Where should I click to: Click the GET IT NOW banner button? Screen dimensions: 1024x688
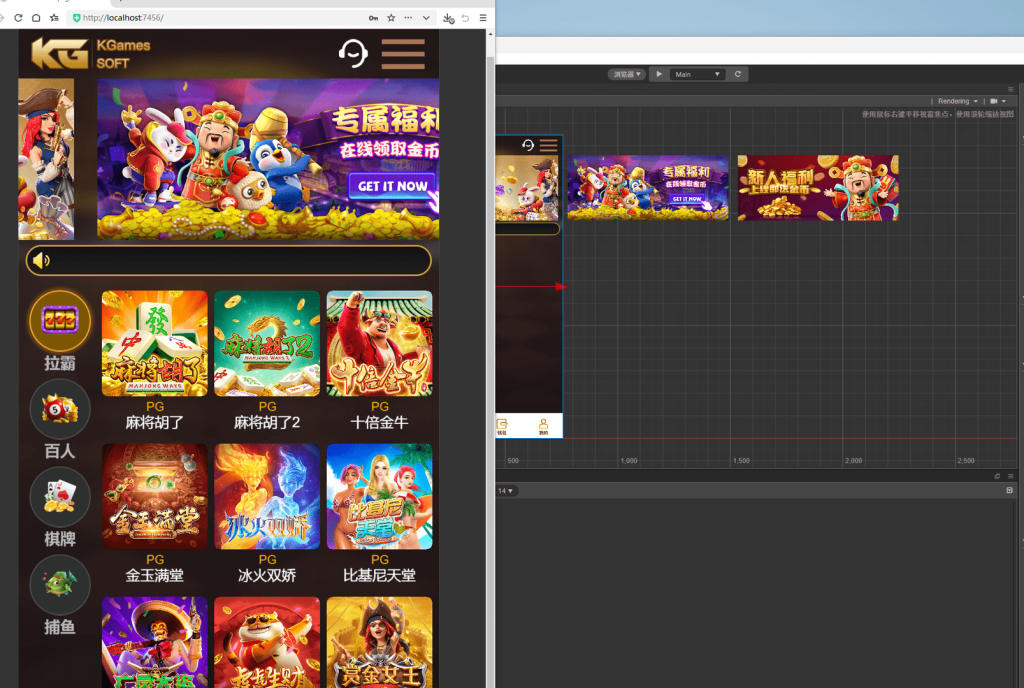[392, 186]
